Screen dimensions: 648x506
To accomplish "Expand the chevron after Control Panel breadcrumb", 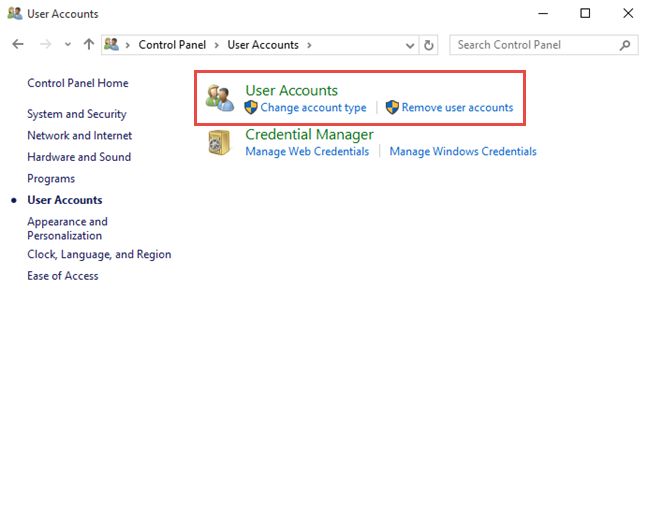I will tap(217, 45).
